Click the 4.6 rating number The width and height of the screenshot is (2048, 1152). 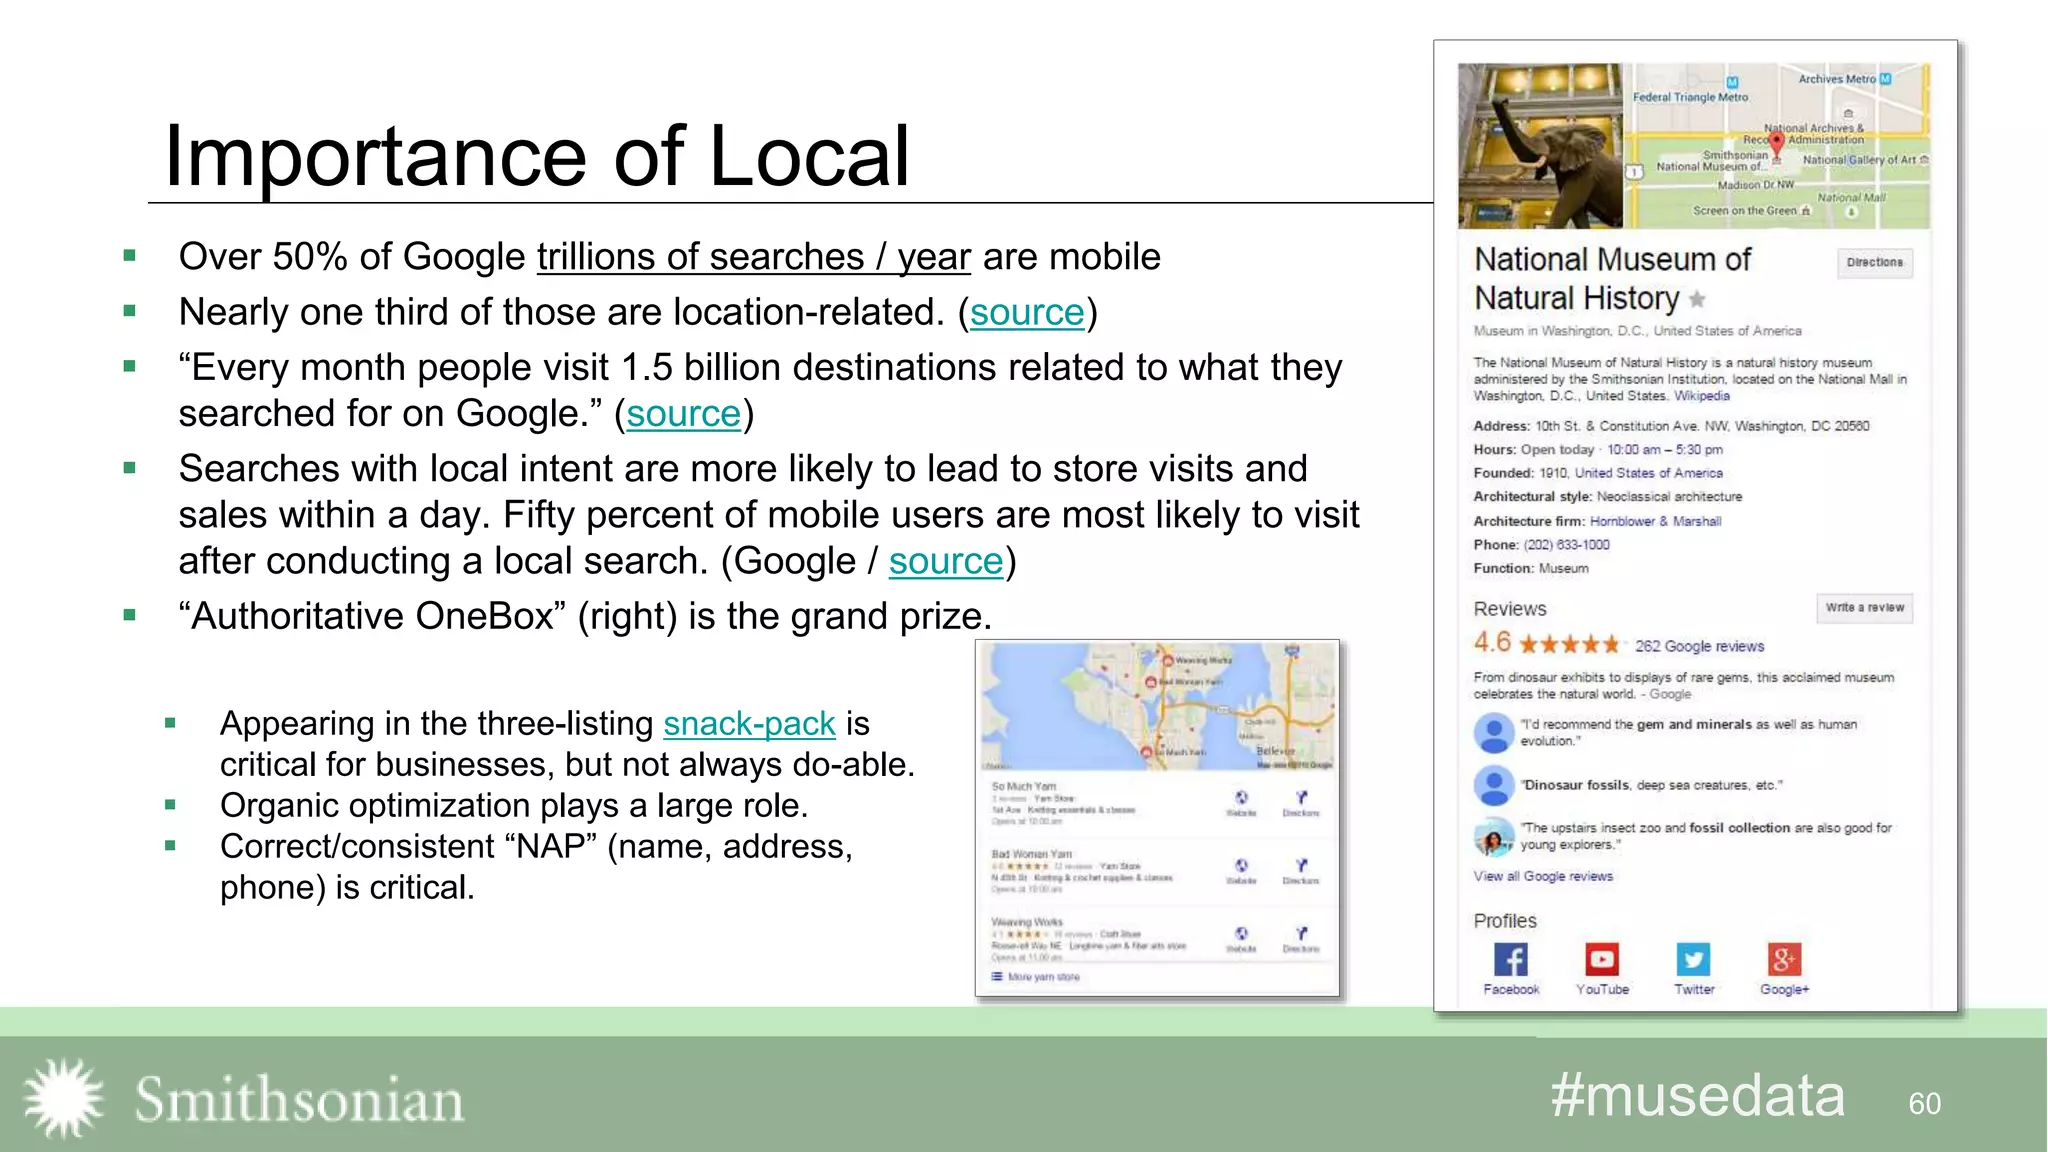coord(1492,643)
